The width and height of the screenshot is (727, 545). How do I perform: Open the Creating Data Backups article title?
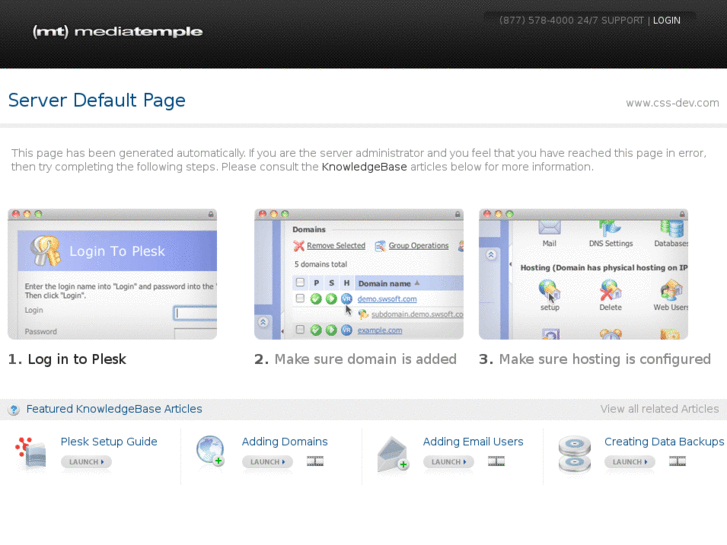(x=664, y=442)
